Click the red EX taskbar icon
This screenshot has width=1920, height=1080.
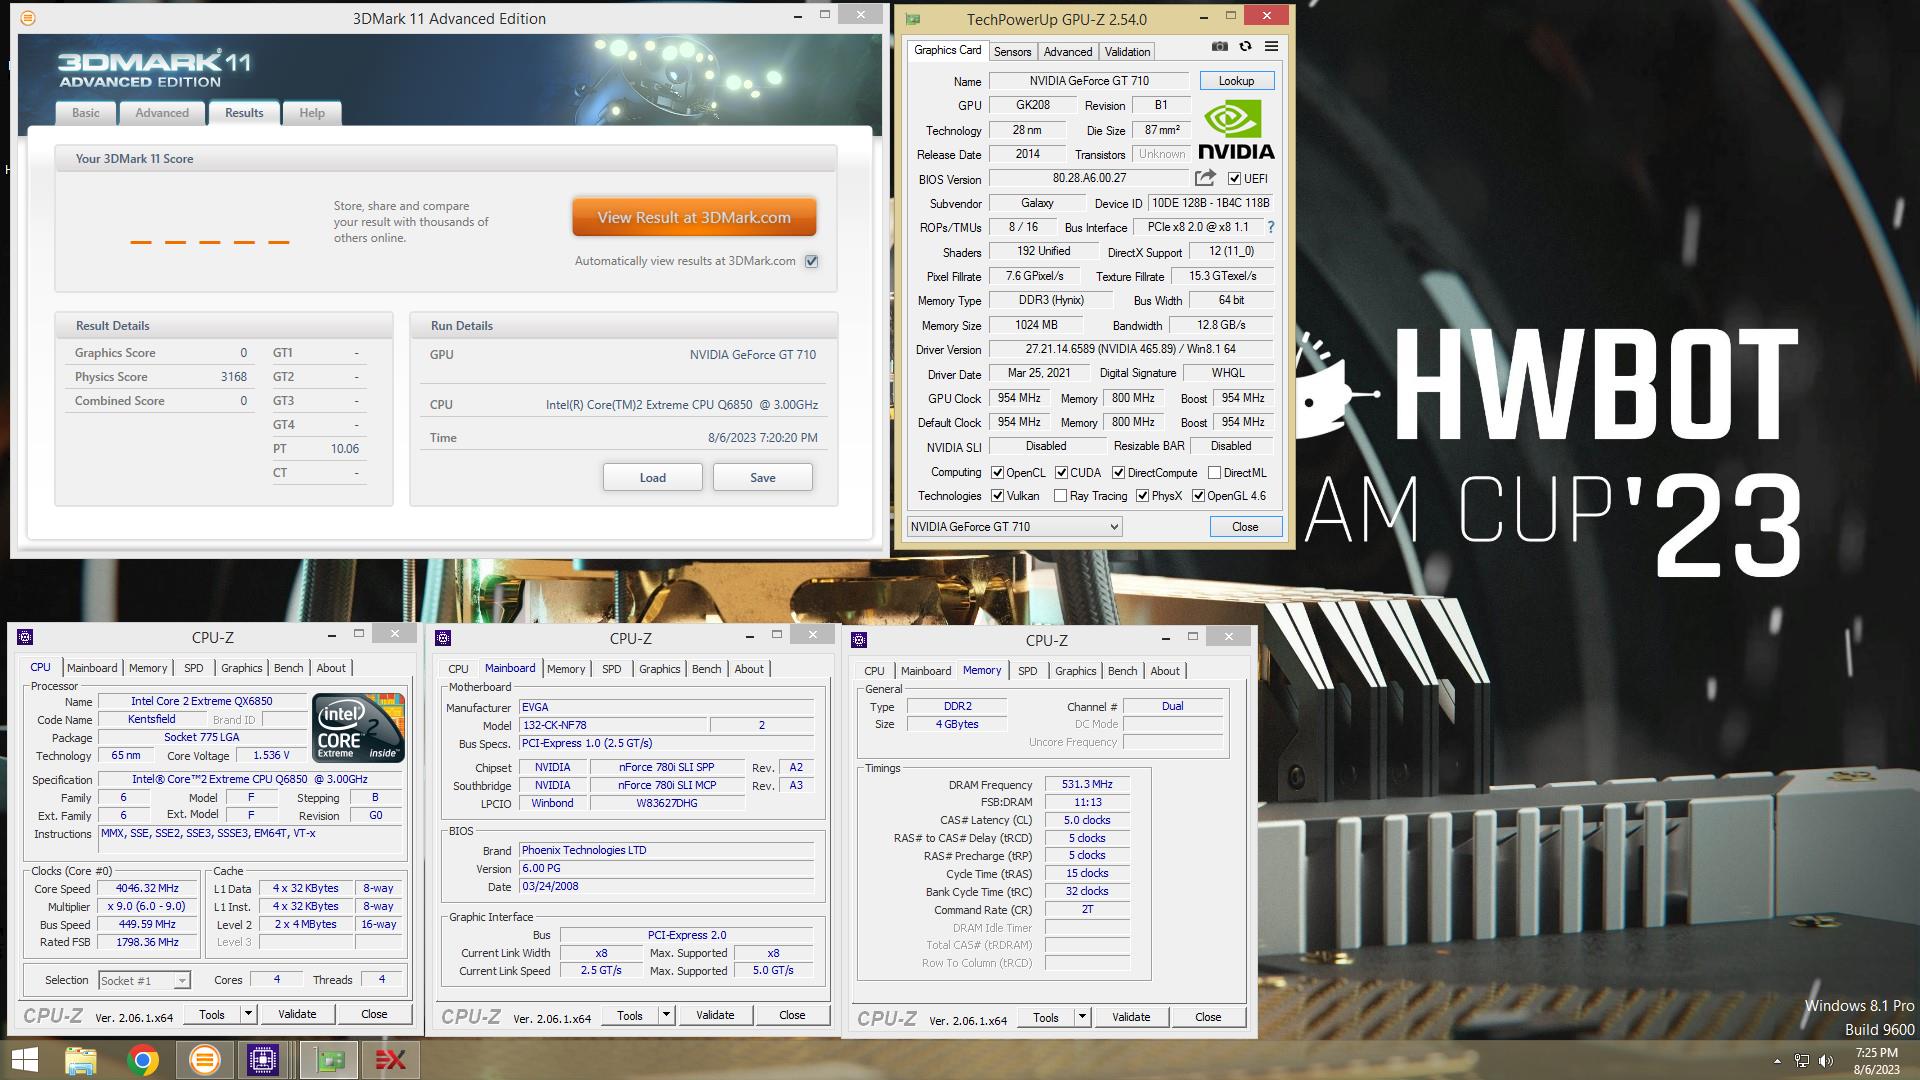pos(390,1059)
